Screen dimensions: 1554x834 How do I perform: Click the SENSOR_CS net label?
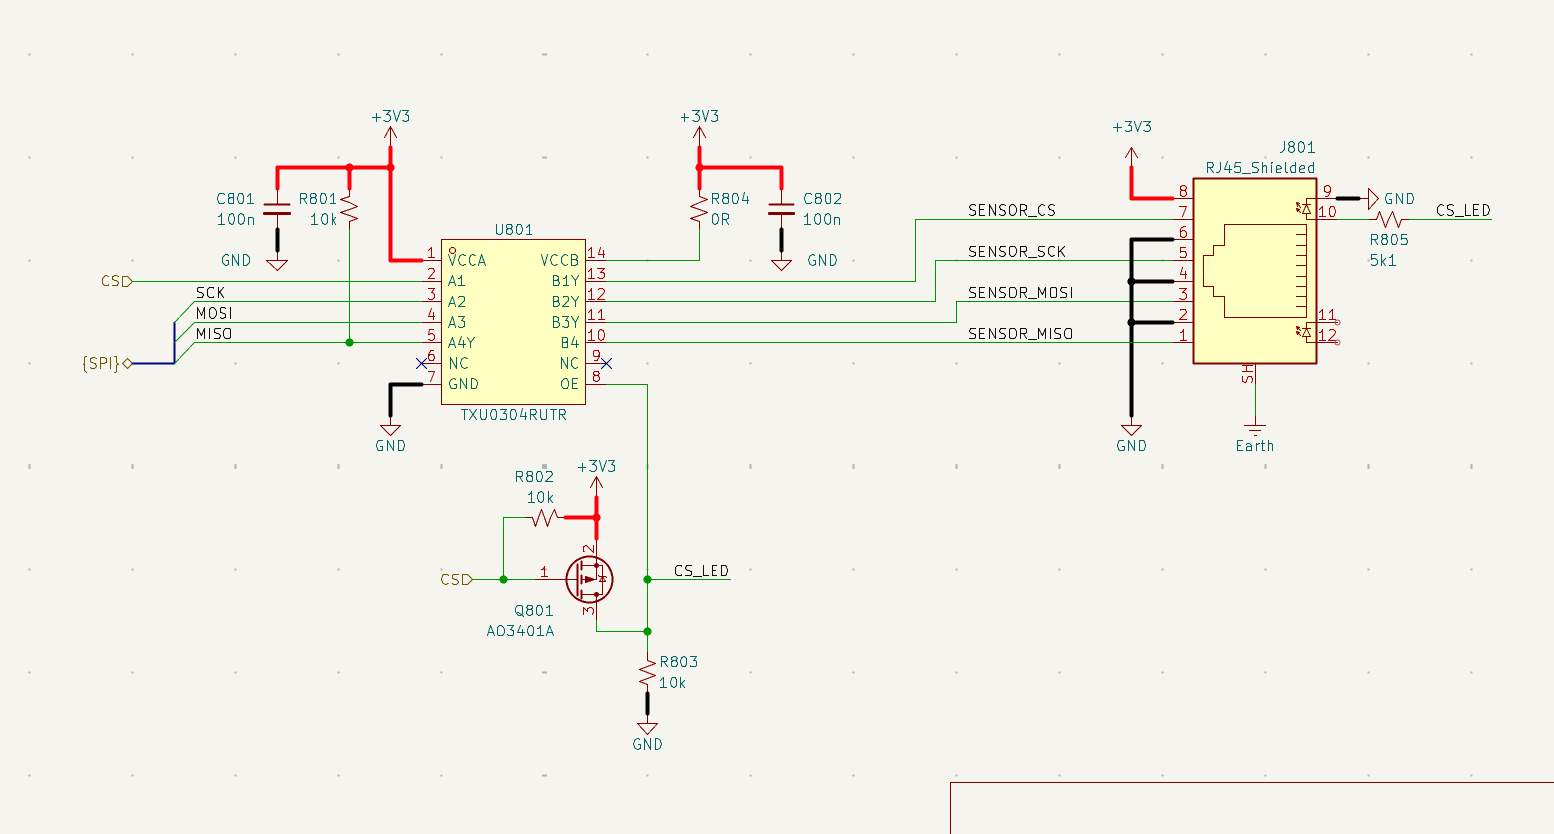(x=1011, y=210)
